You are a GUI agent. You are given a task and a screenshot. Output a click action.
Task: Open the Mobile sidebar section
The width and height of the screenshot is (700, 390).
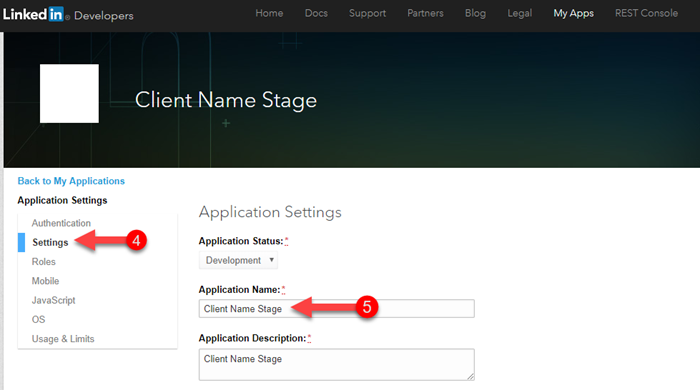click(45, 281)
